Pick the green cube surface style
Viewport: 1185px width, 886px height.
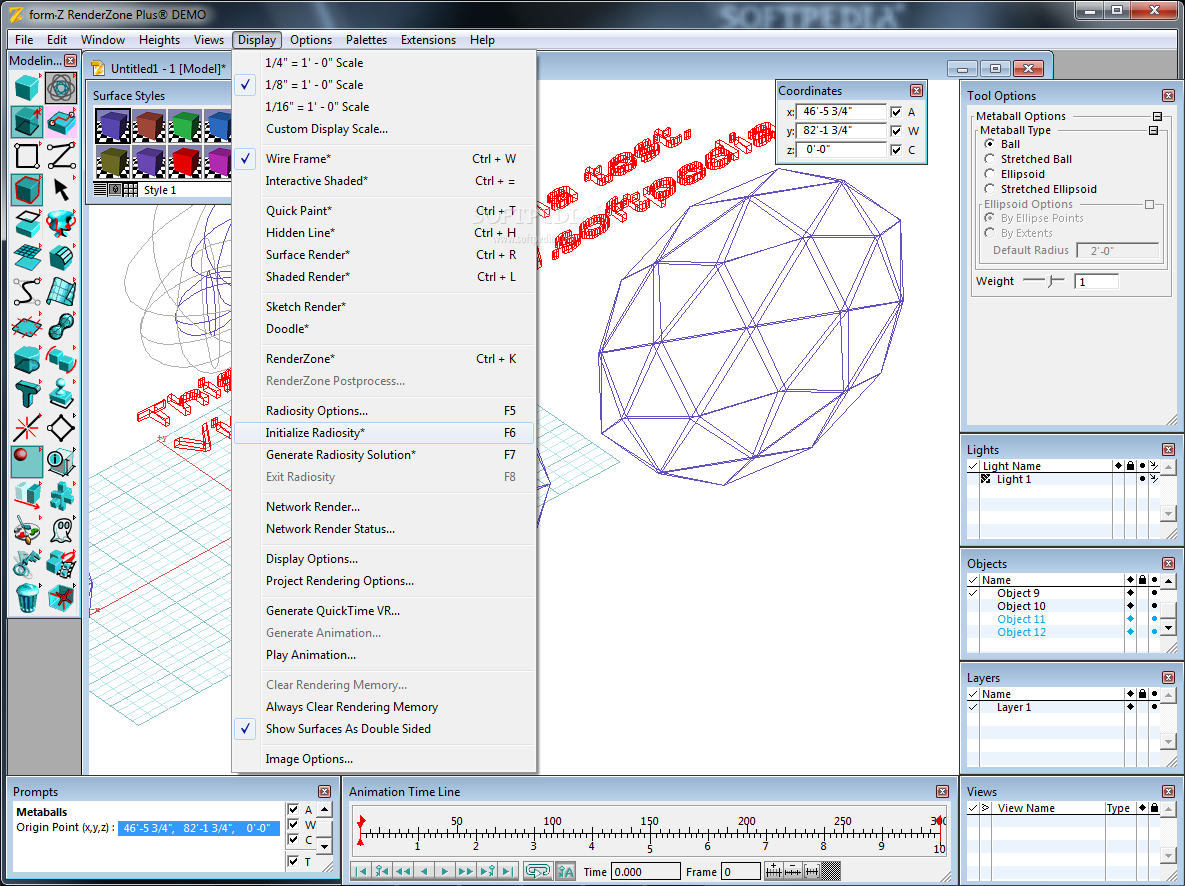(x=184, y=125)
